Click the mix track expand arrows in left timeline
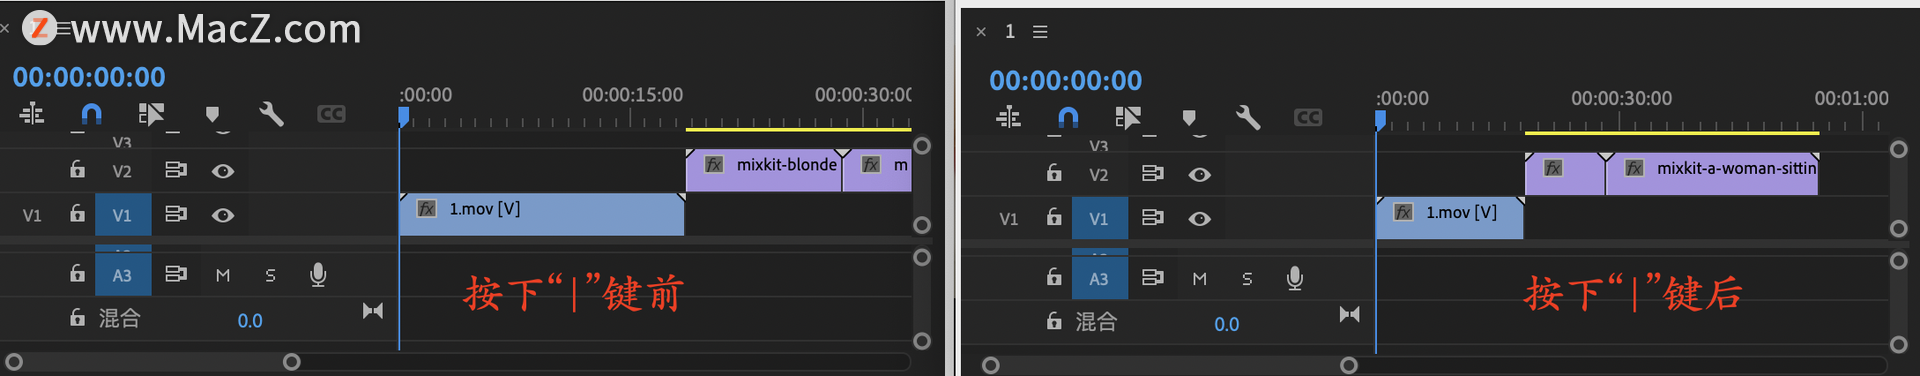This screenshot has height=376, width=1920. point(373,311)
